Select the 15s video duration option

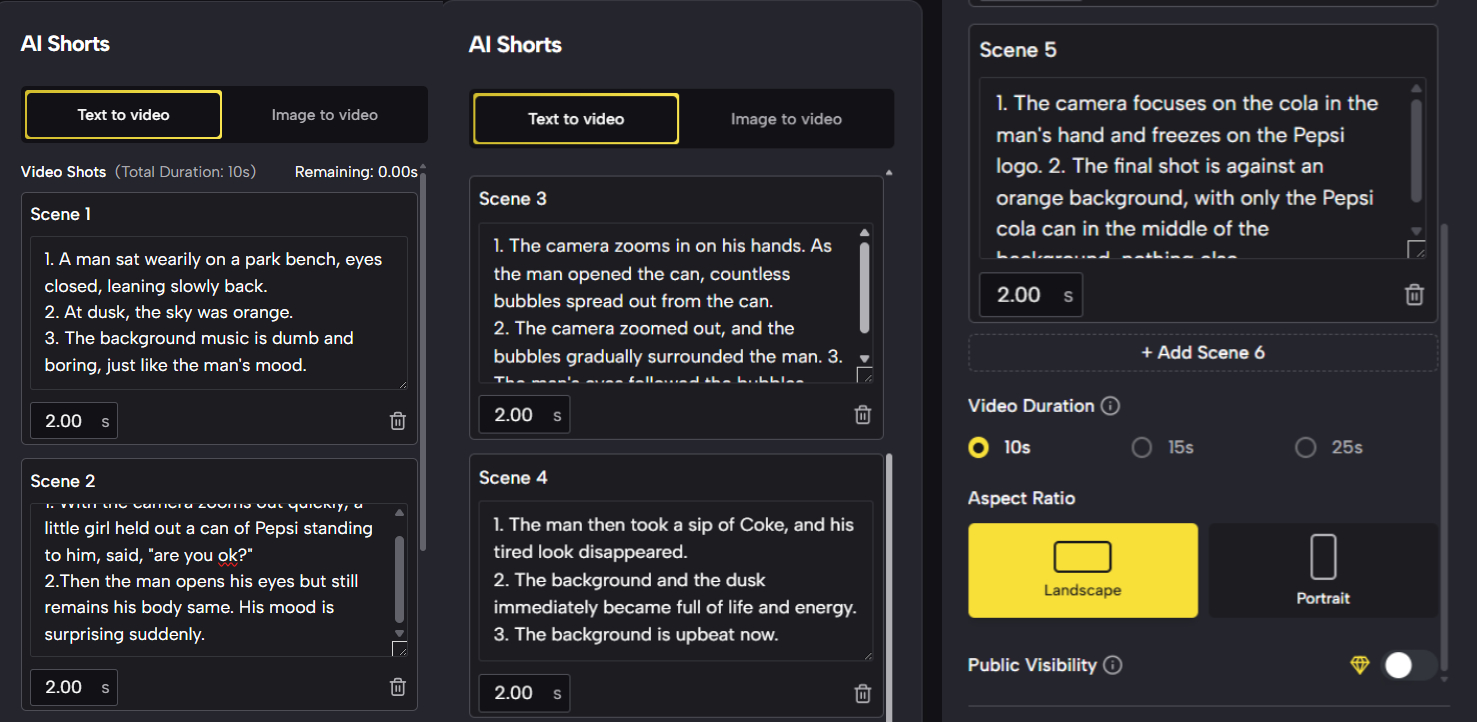coord(1142,448)
